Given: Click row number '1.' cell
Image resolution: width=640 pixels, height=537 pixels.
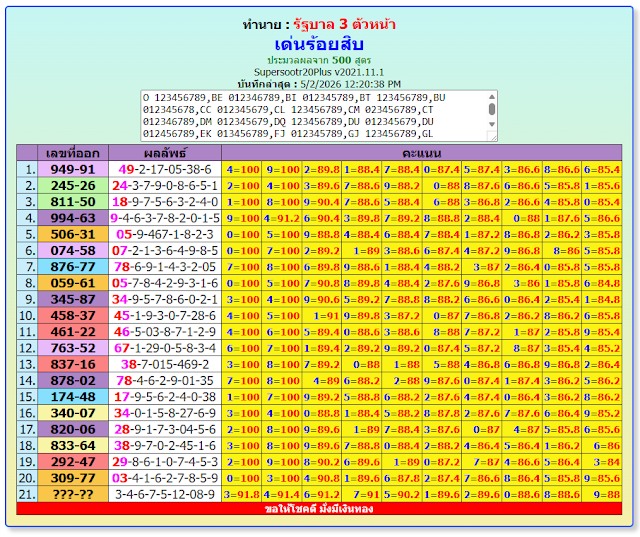Looking at the screenshot, I should click(x=27, y=169).
